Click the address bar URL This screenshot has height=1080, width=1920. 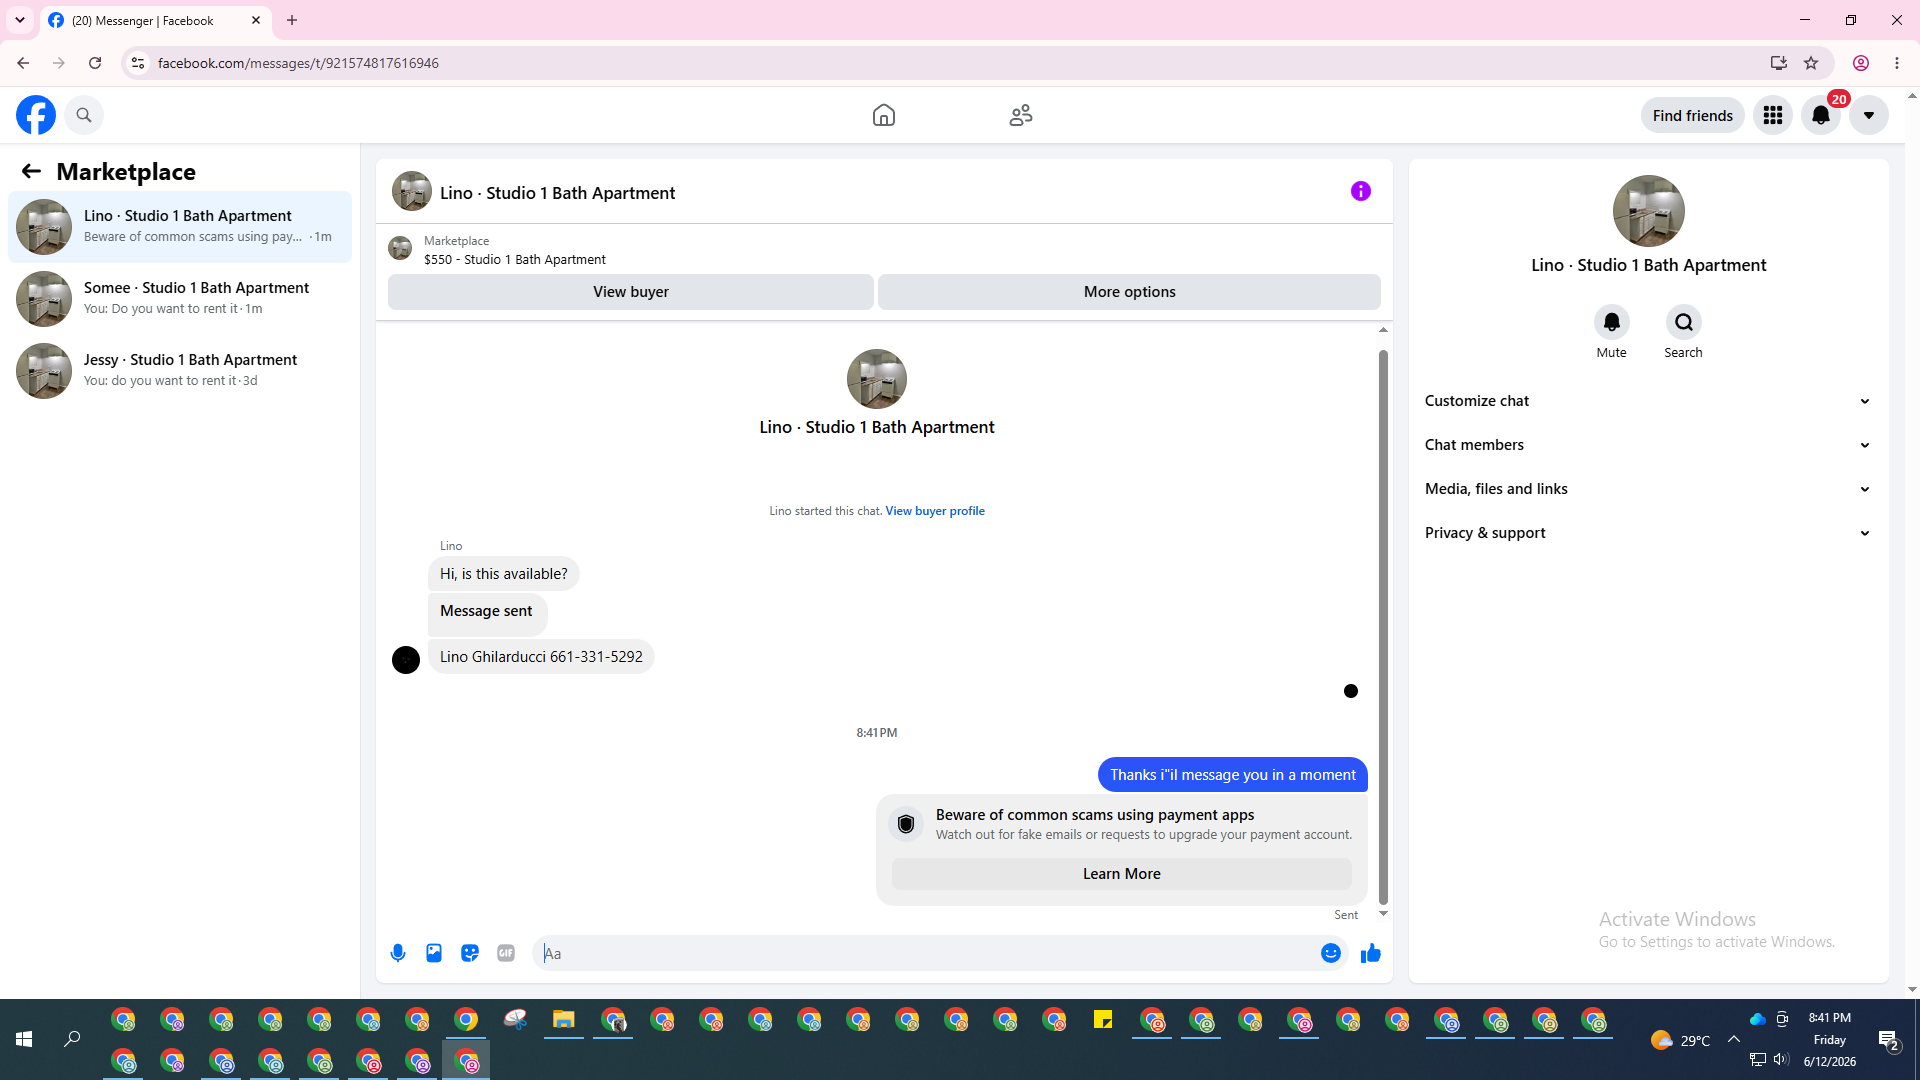pyautogui.click(x=298, y=63)
